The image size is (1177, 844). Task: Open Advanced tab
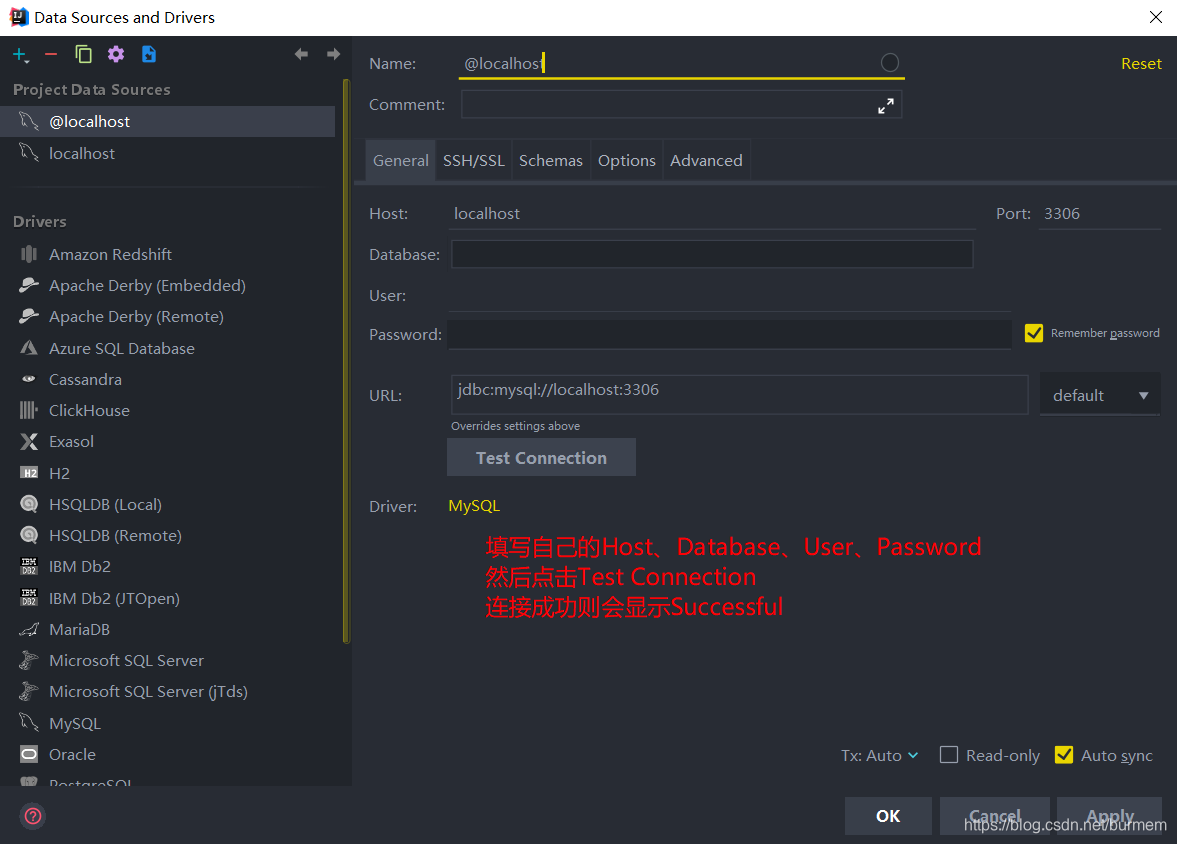point(706,160)
